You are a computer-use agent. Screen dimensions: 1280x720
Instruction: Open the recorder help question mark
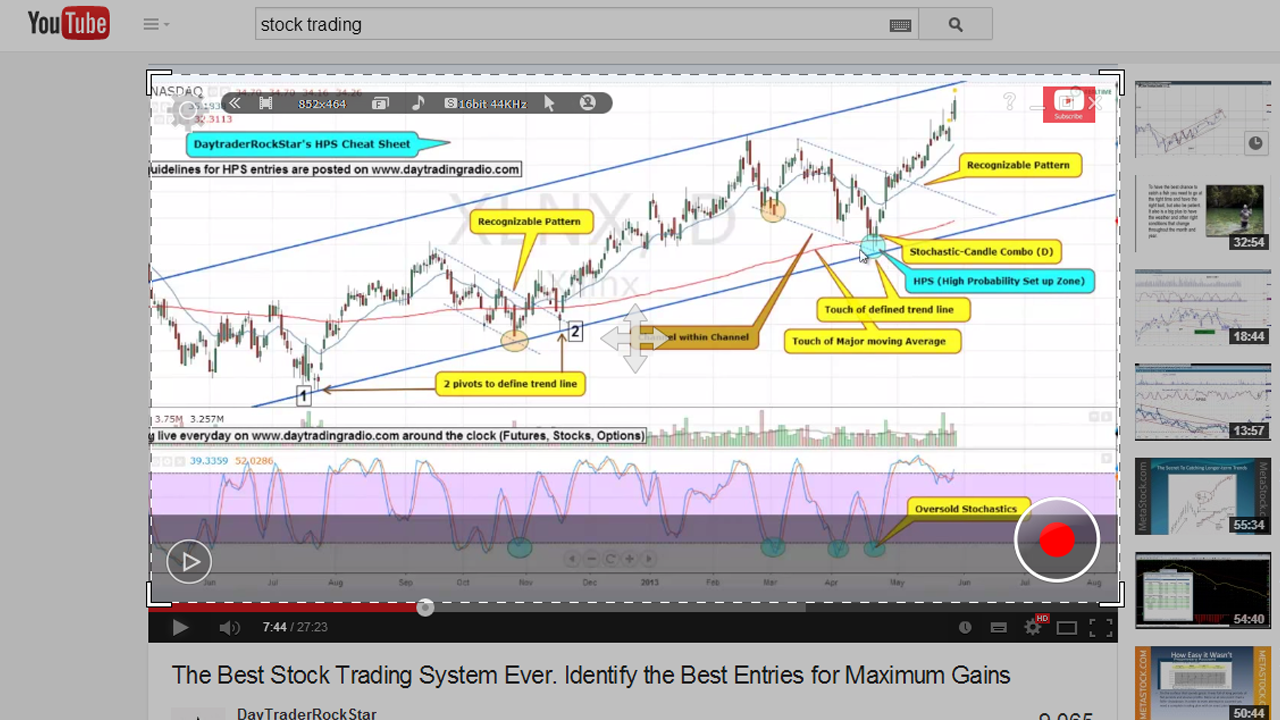(x=1010, y=101)
